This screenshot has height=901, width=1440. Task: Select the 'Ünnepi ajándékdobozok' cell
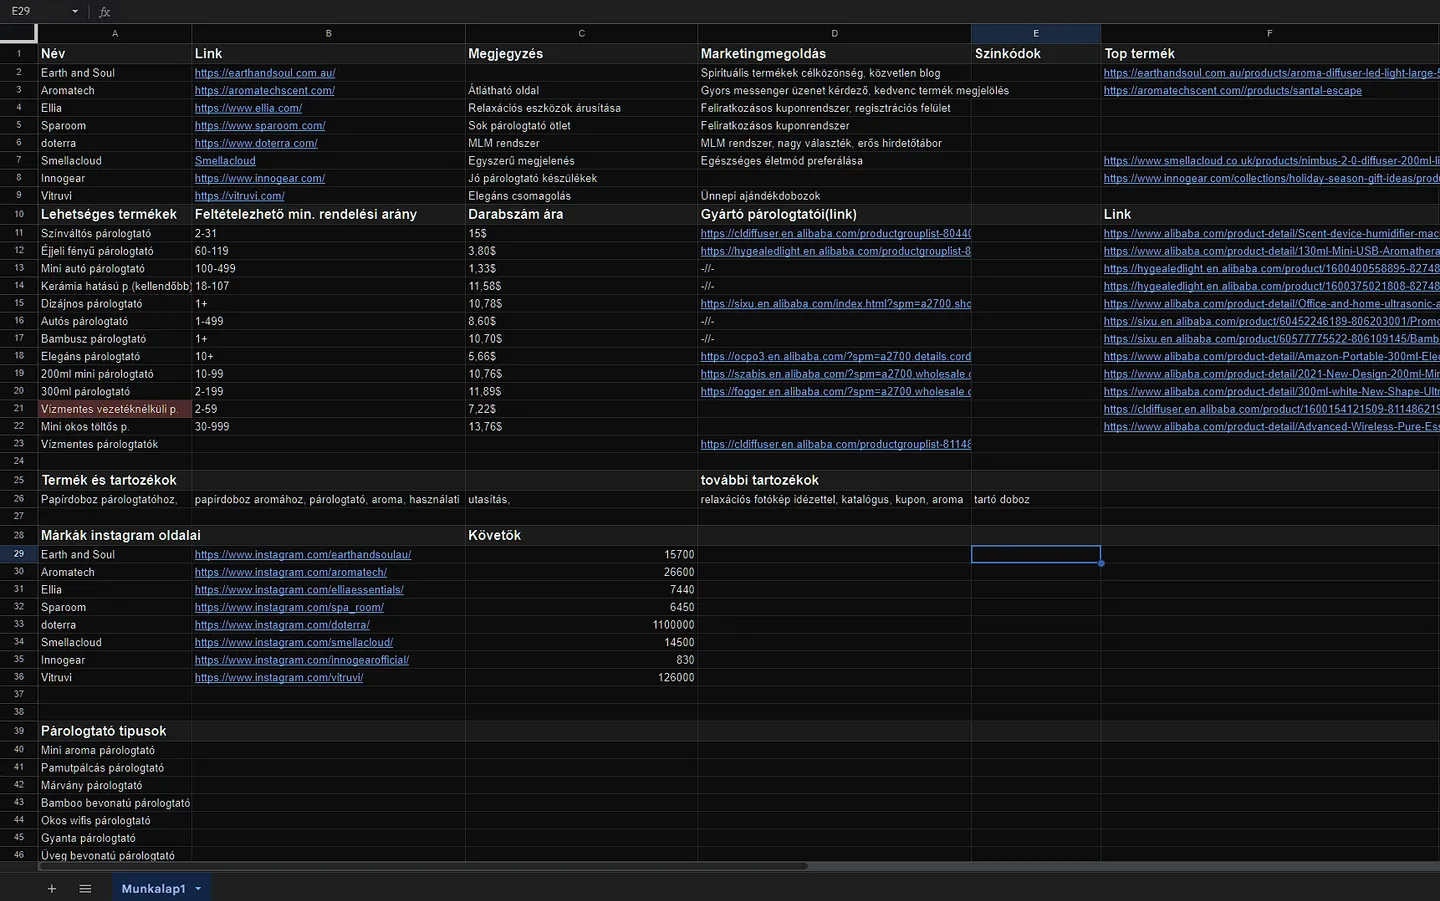(834, 196)
